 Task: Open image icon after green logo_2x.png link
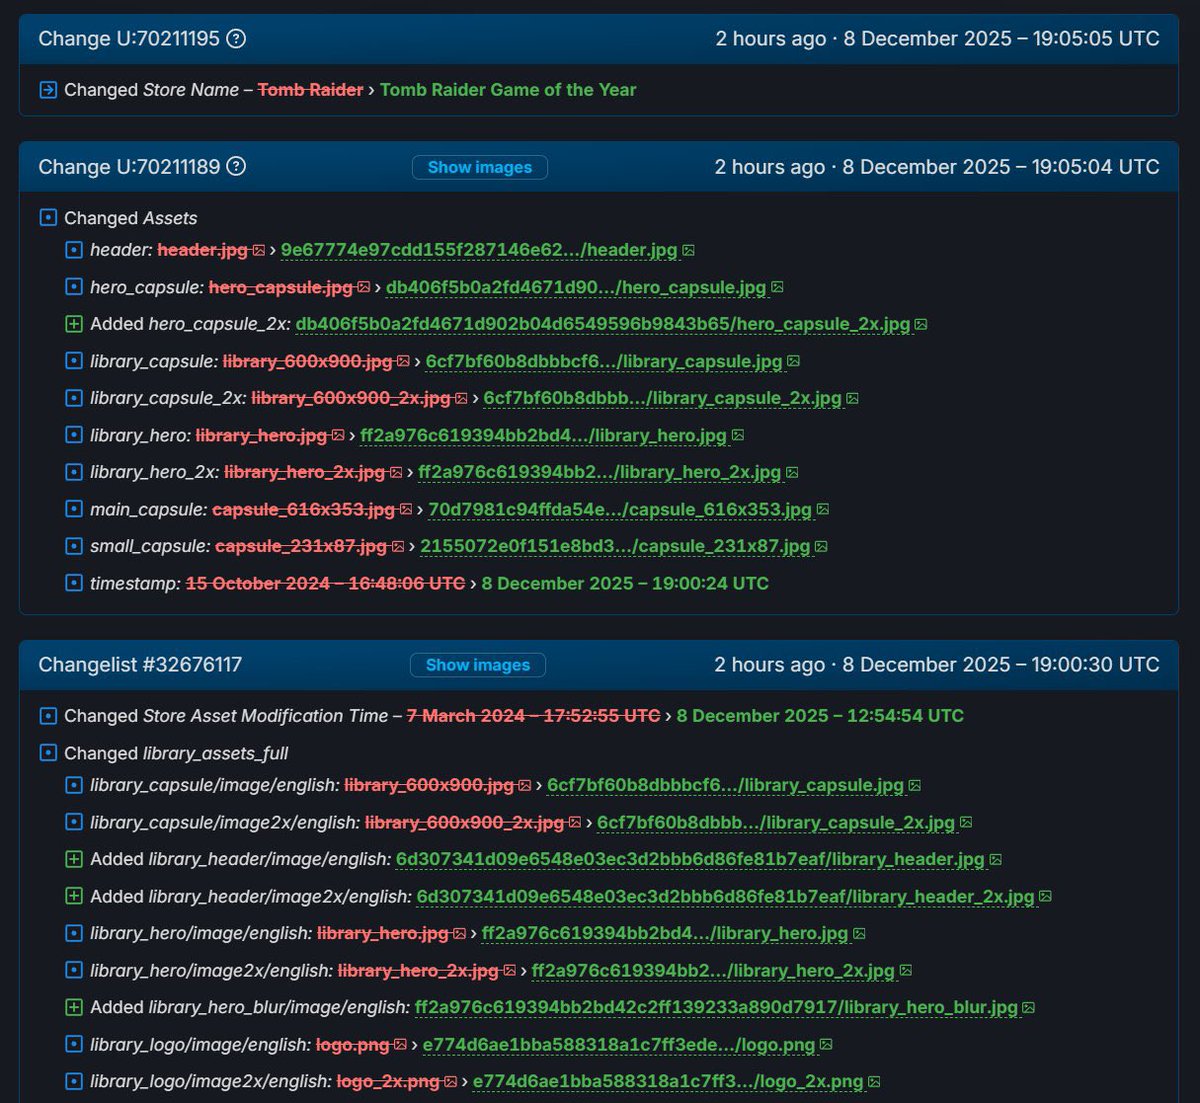(x=874, y=1081)
